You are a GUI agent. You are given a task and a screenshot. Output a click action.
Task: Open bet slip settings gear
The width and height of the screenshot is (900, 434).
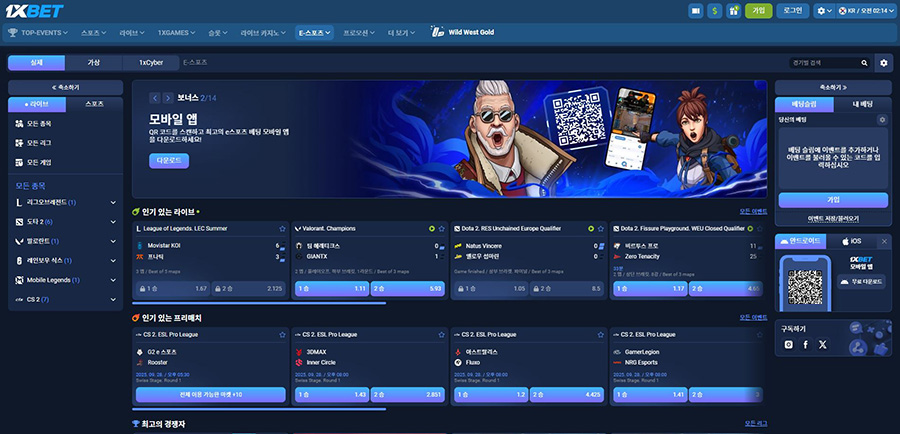click(882, 119)
